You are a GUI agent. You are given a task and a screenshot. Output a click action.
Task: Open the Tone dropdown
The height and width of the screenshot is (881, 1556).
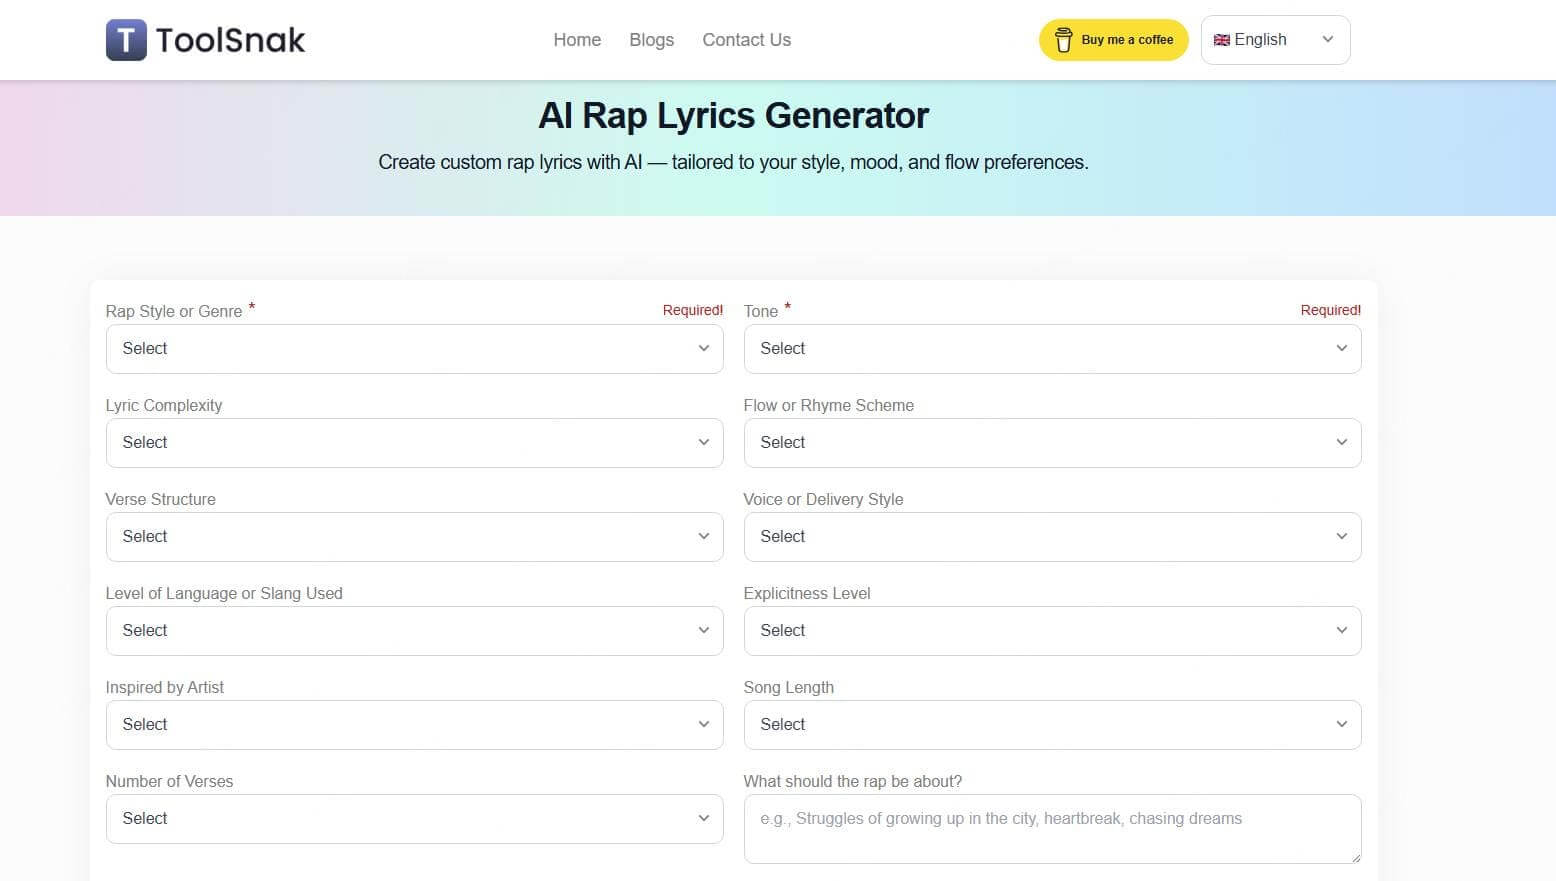tap(1052, 348)
